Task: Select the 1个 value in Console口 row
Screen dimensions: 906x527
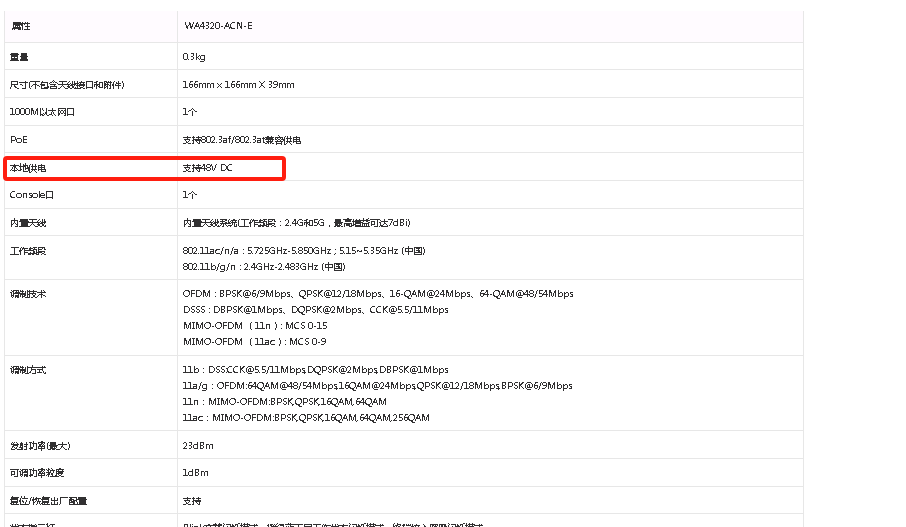Action: coord(190,195)
